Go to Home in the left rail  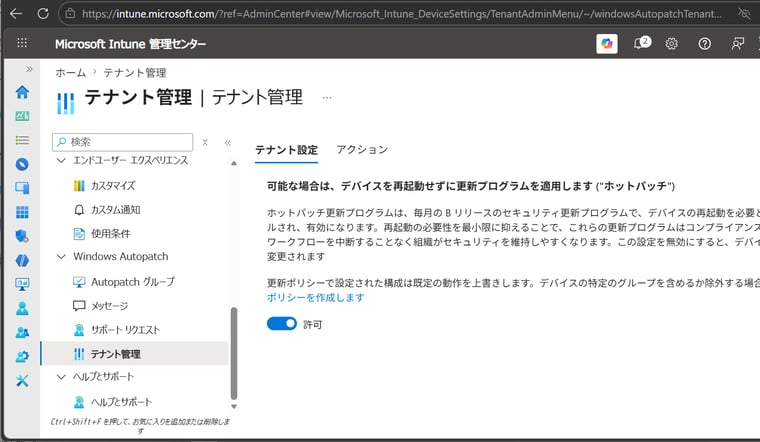tap(22, 92)
